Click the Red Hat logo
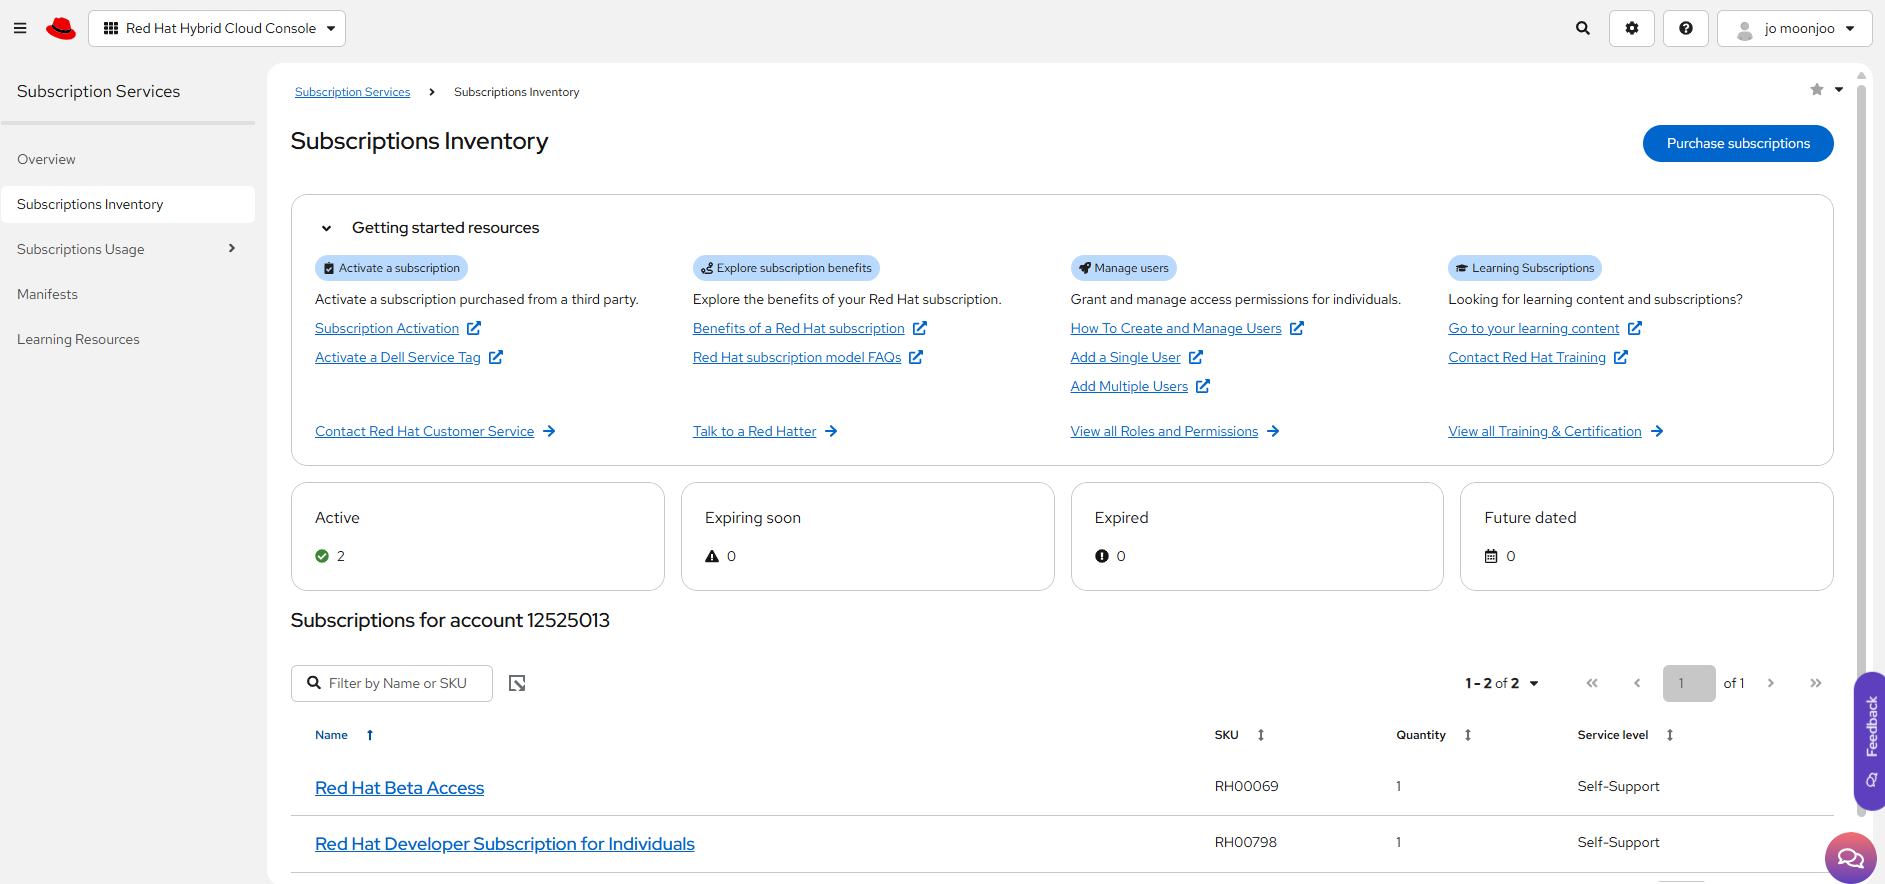 click(x=61, y=28)
